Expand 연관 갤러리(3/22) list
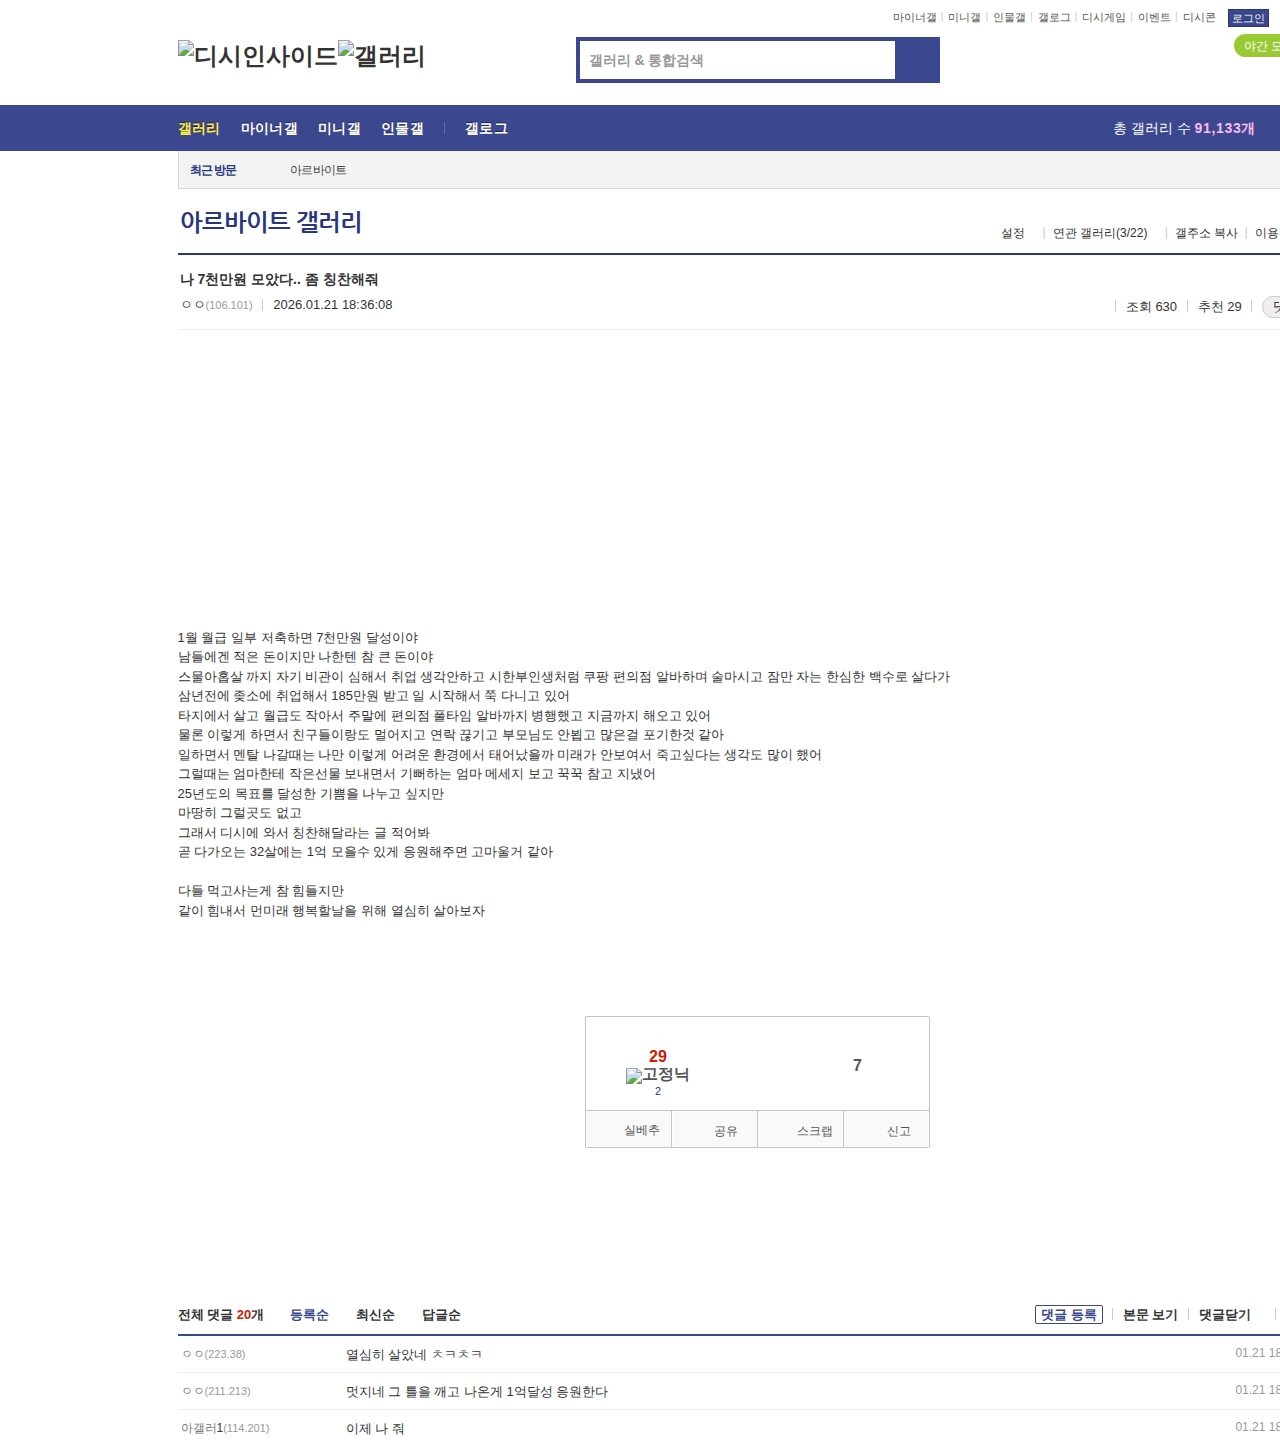 [1099, 233]
